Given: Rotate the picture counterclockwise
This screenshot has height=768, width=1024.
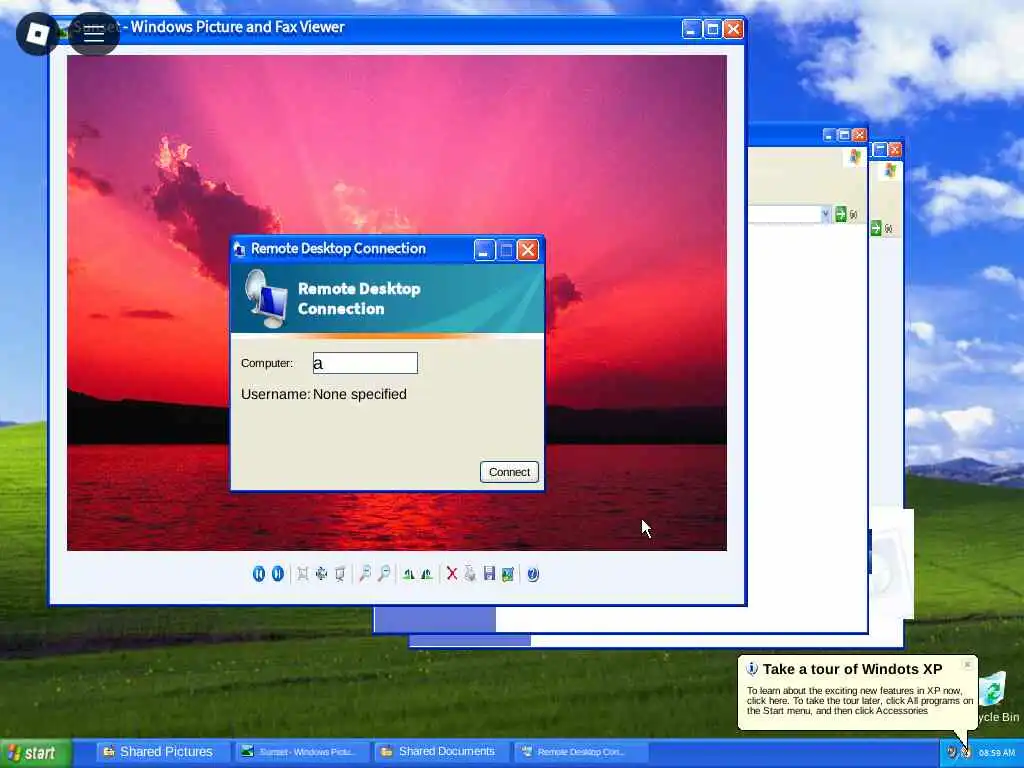Looking at the screenshot, I should pyautogui.click(x=426, y=574).
